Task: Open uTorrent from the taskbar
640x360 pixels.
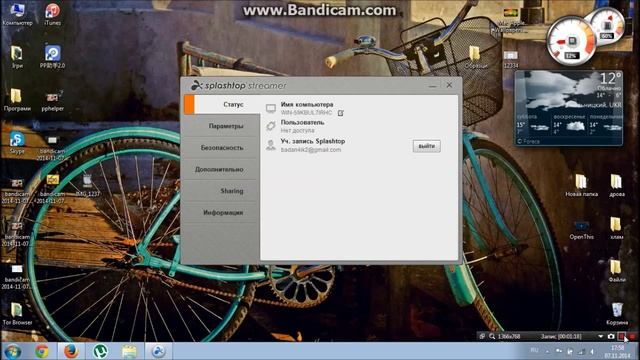Action: (100, 351)
